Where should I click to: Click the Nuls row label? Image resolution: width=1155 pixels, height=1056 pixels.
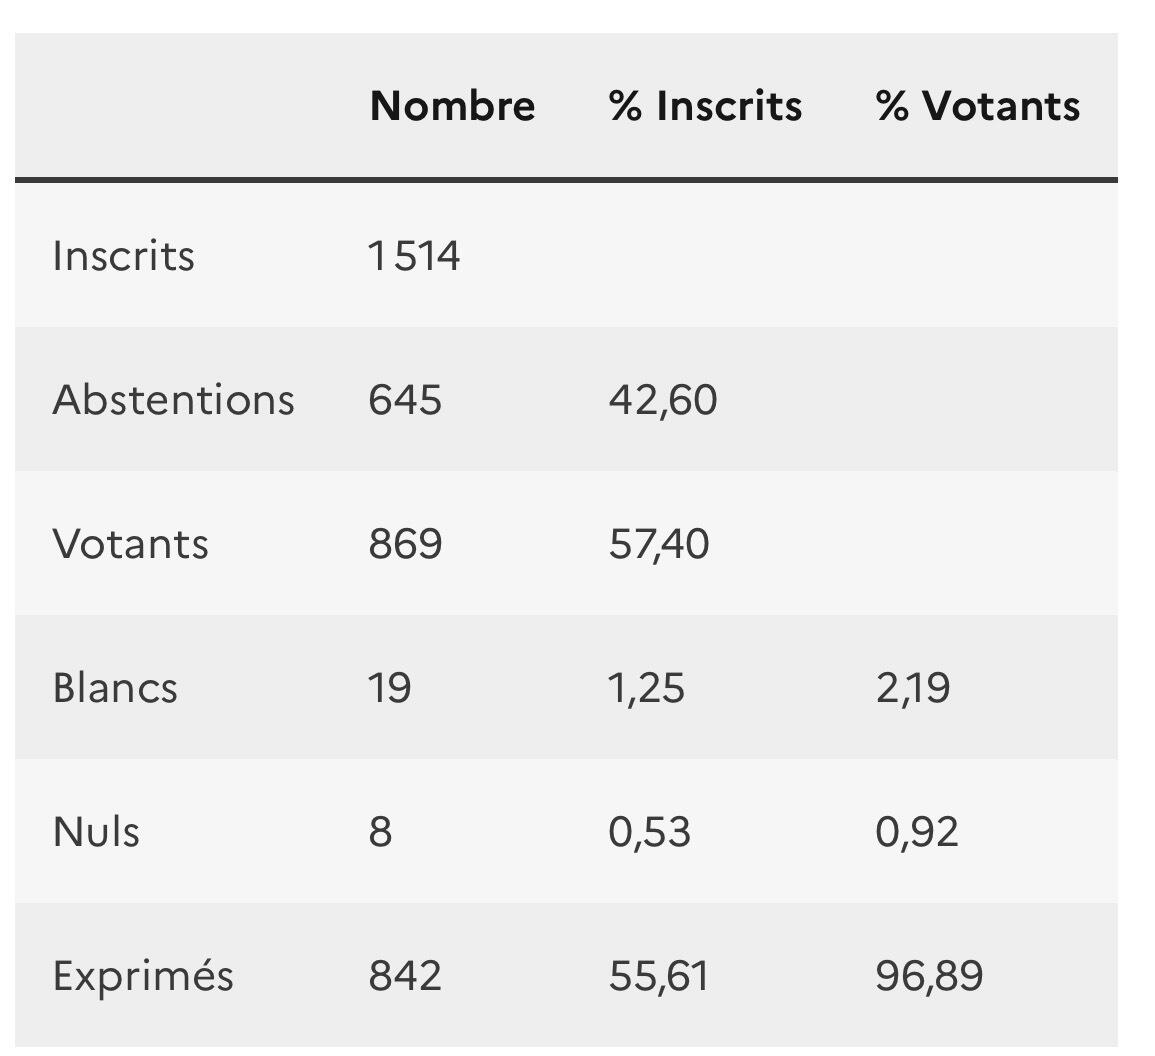click(96, 832)
